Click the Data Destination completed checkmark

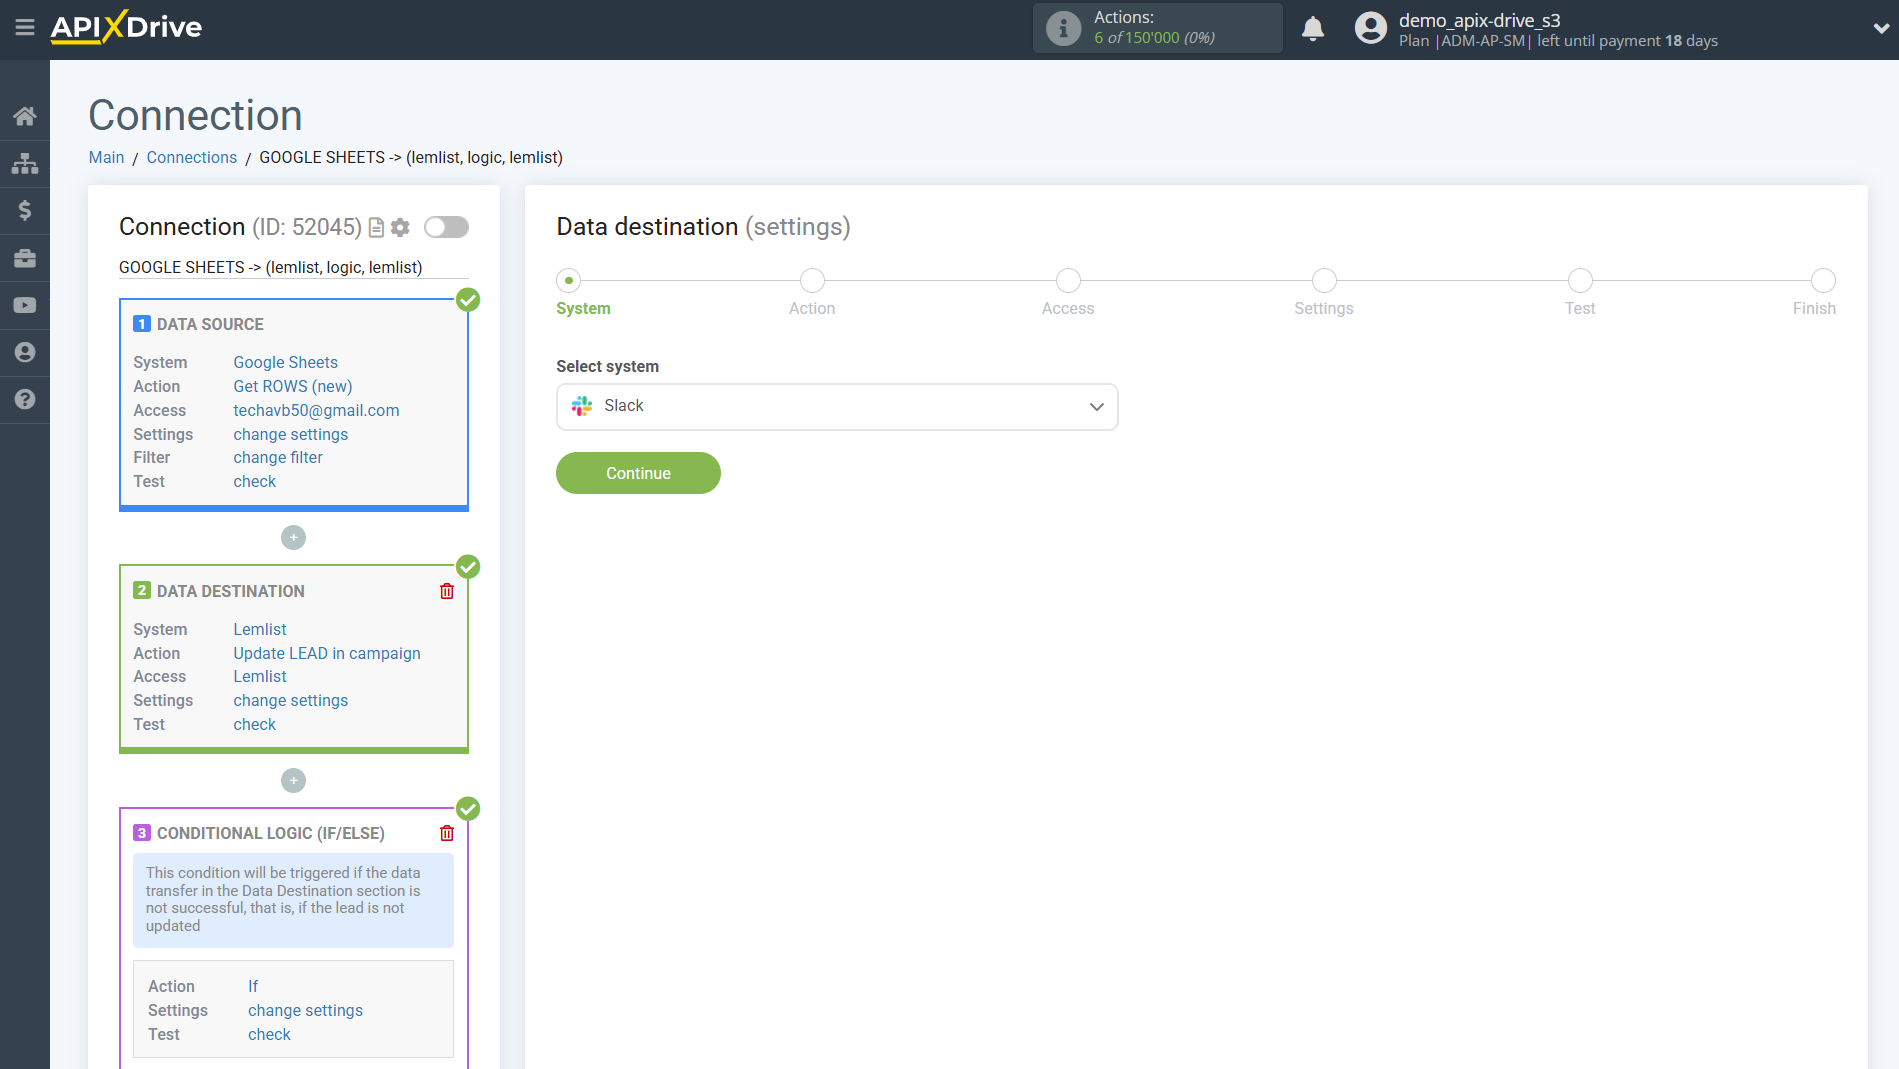[468, 566]
